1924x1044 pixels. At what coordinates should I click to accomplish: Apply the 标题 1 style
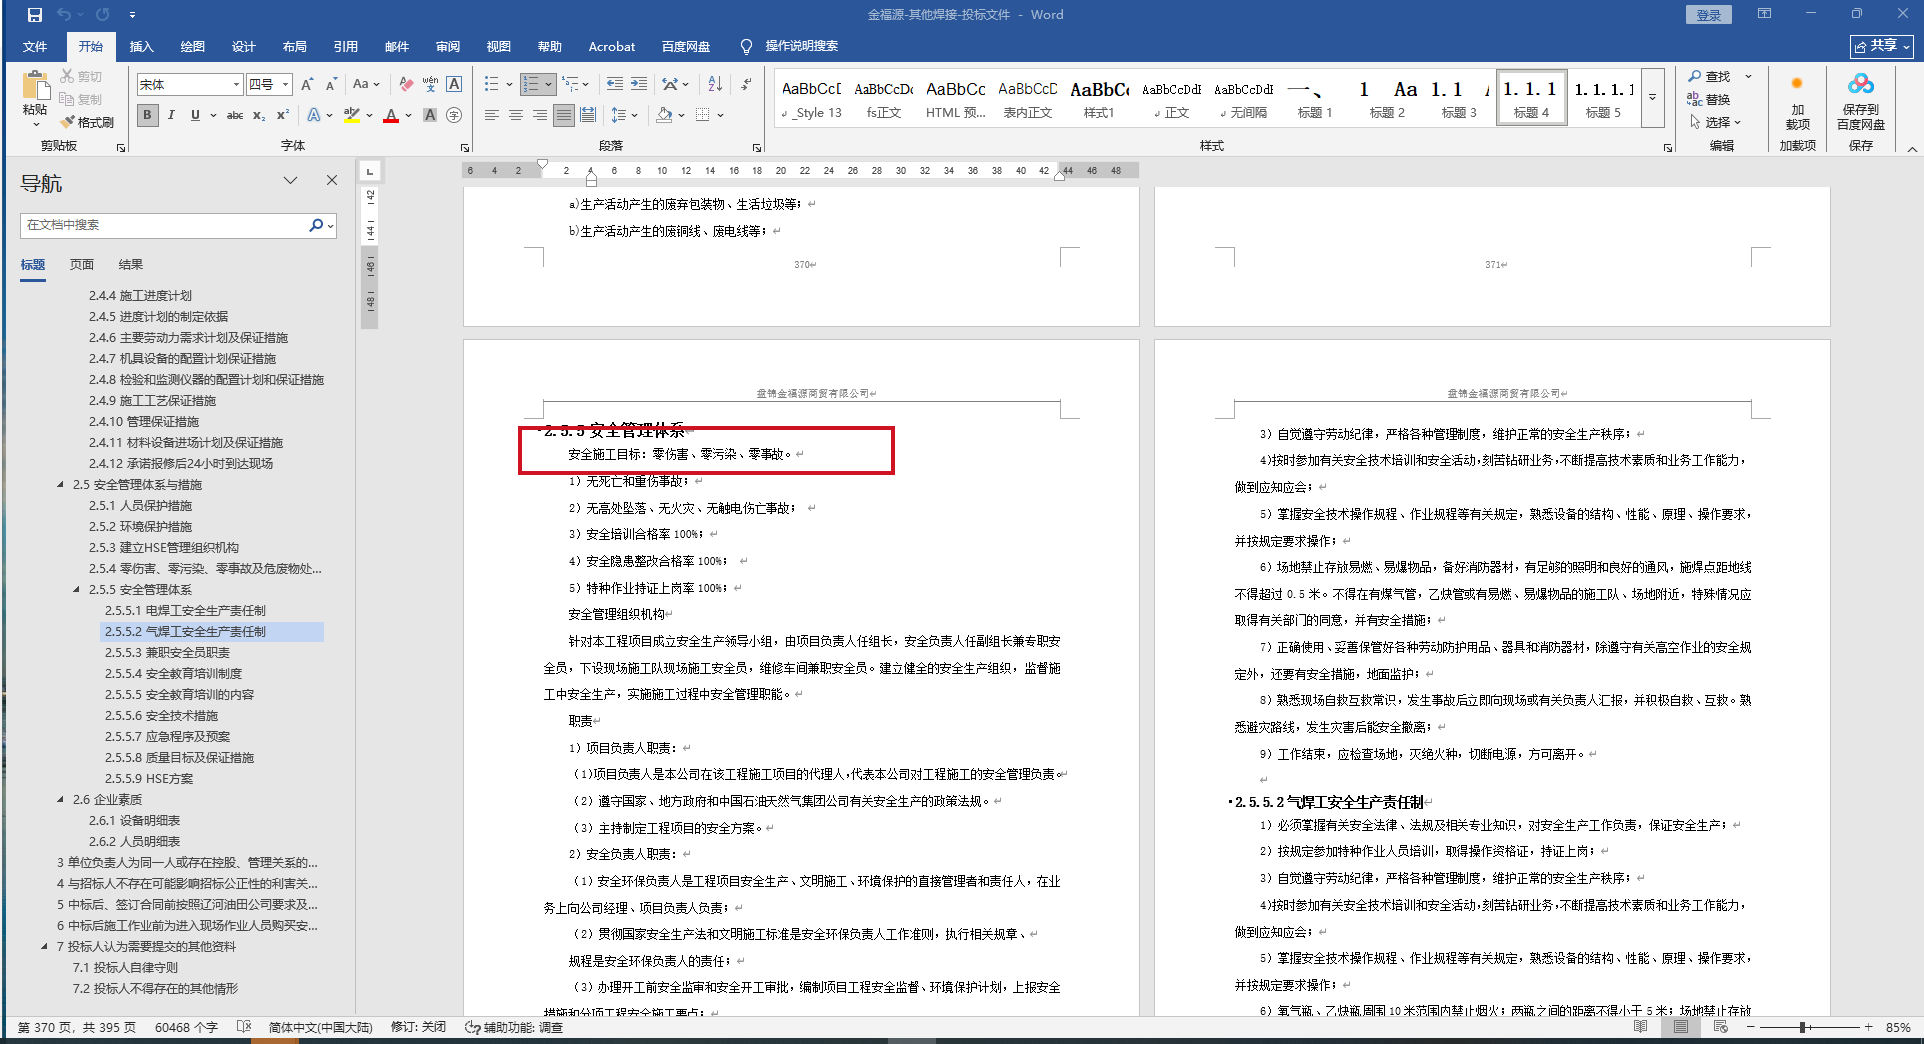click(1315, 97)
